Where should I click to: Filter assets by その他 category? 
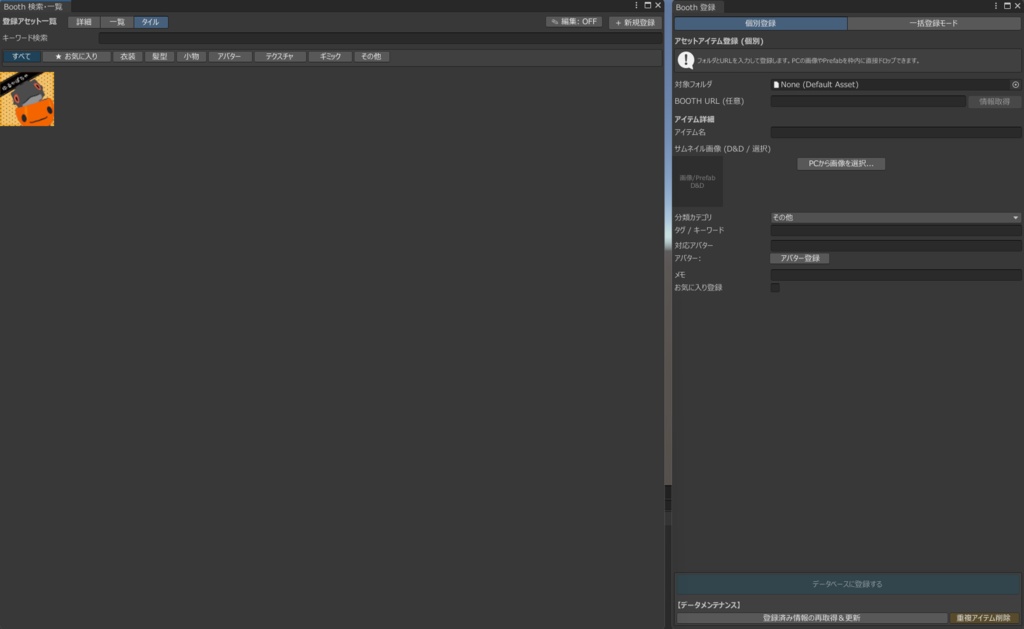tap(371, 57)
